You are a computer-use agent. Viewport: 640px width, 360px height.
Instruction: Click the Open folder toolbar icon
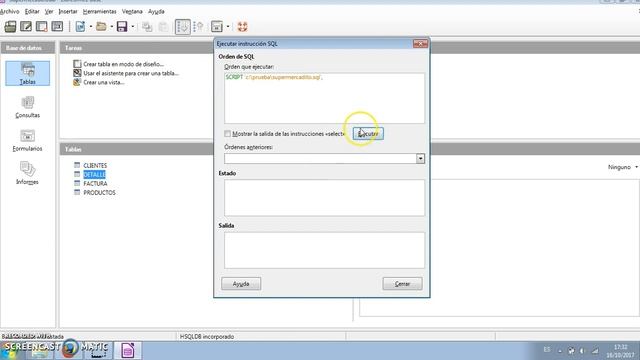(x=101, y=27)
